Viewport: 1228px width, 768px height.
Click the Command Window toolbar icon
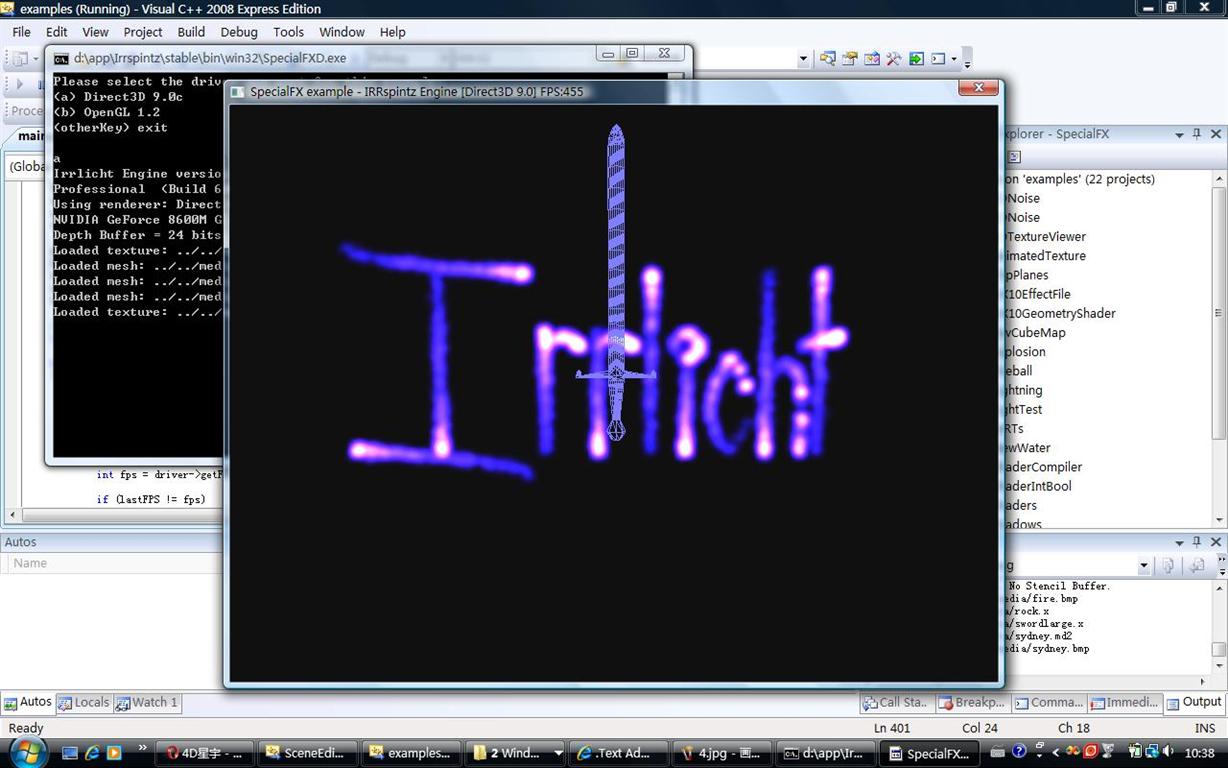tap(938, 59)
